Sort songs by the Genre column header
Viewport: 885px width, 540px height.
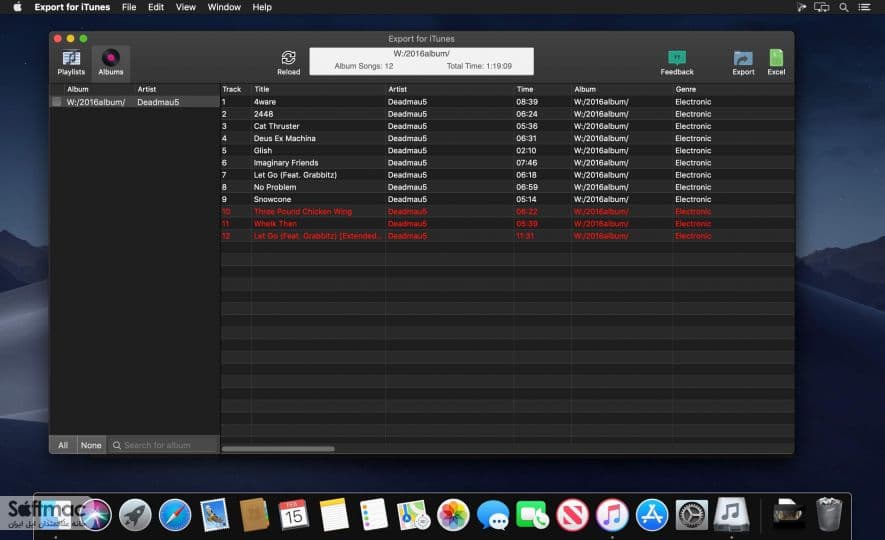pos(733,89)
